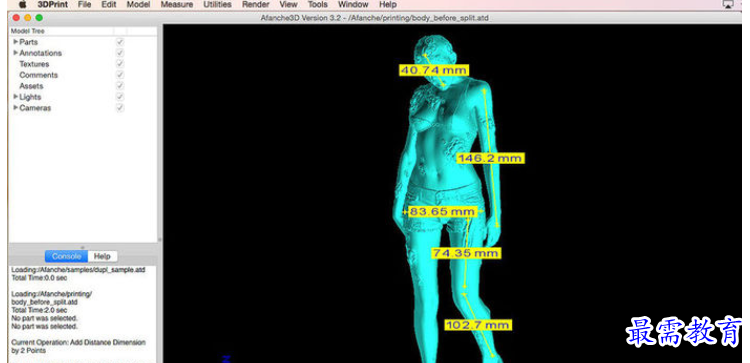
Task: Click the green fullscreen window button
Action: point(39,18)
